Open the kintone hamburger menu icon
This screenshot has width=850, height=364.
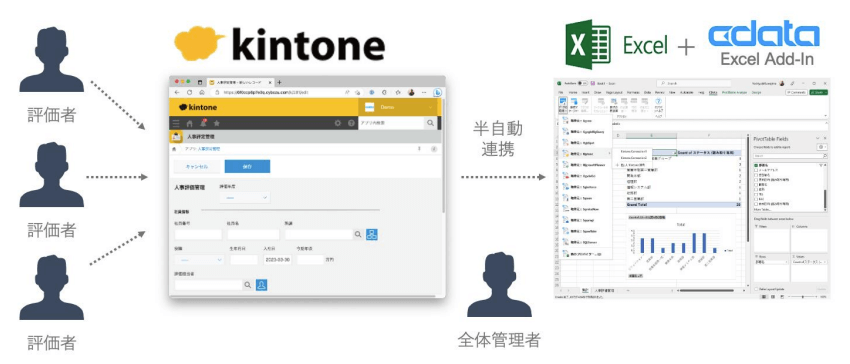(x=176, y=123)
